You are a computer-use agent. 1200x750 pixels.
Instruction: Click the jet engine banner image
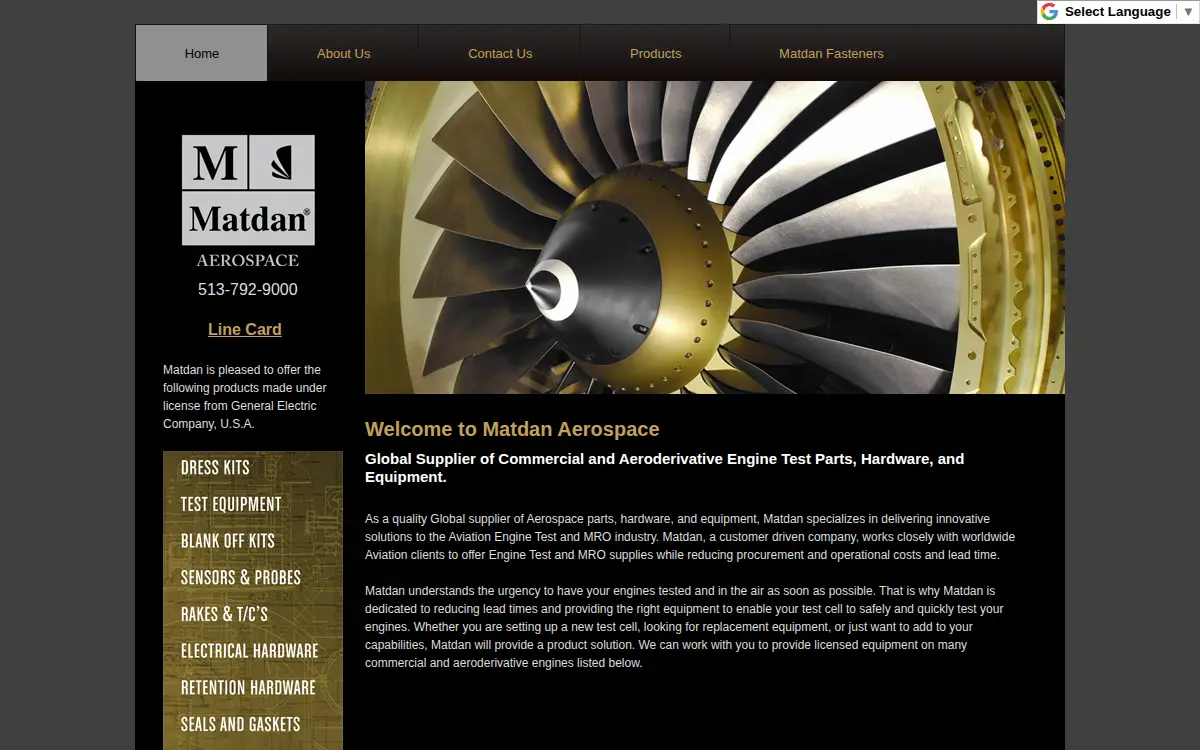715,237
